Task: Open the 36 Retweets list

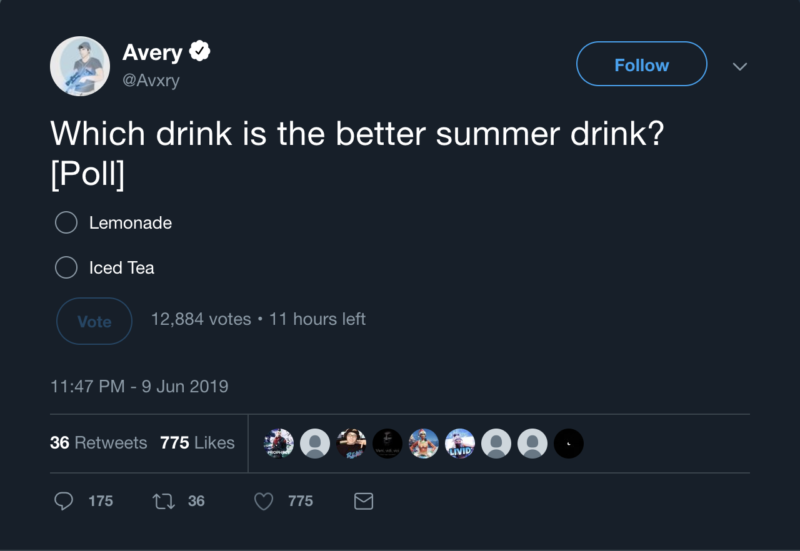Action: pyautogui.click(x=98, y=443)
